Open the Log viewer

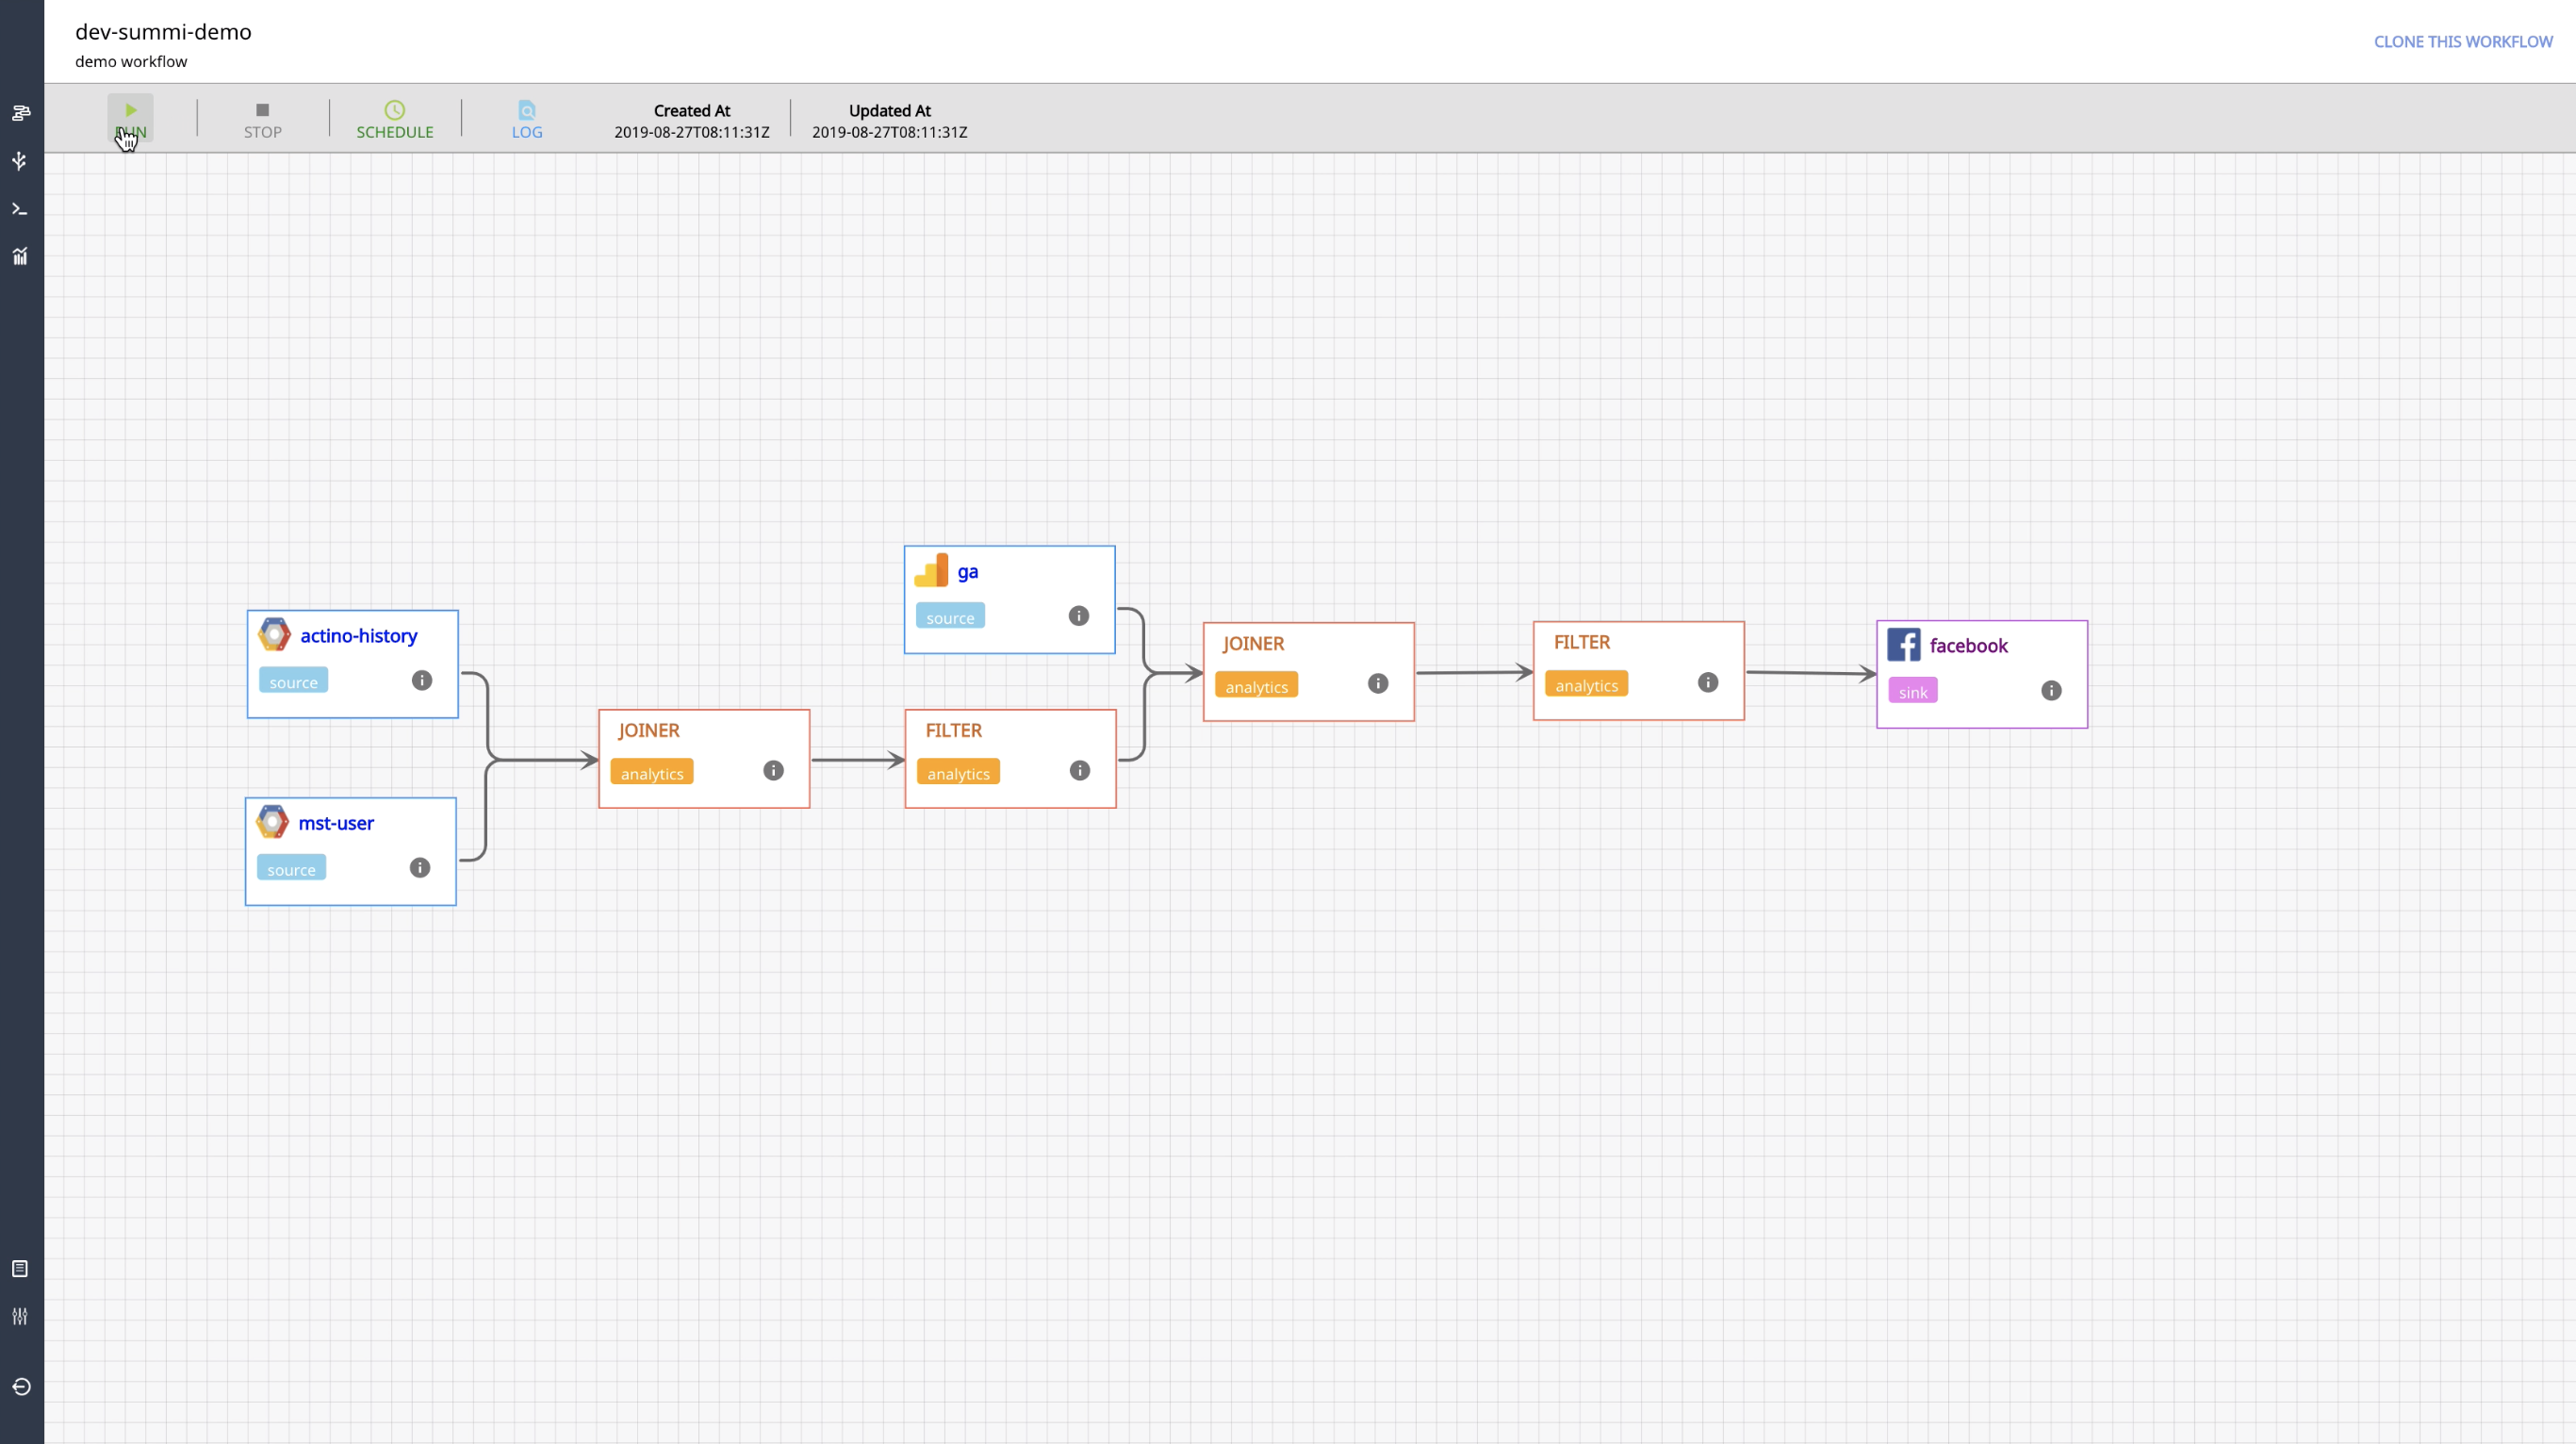point(526,119)
